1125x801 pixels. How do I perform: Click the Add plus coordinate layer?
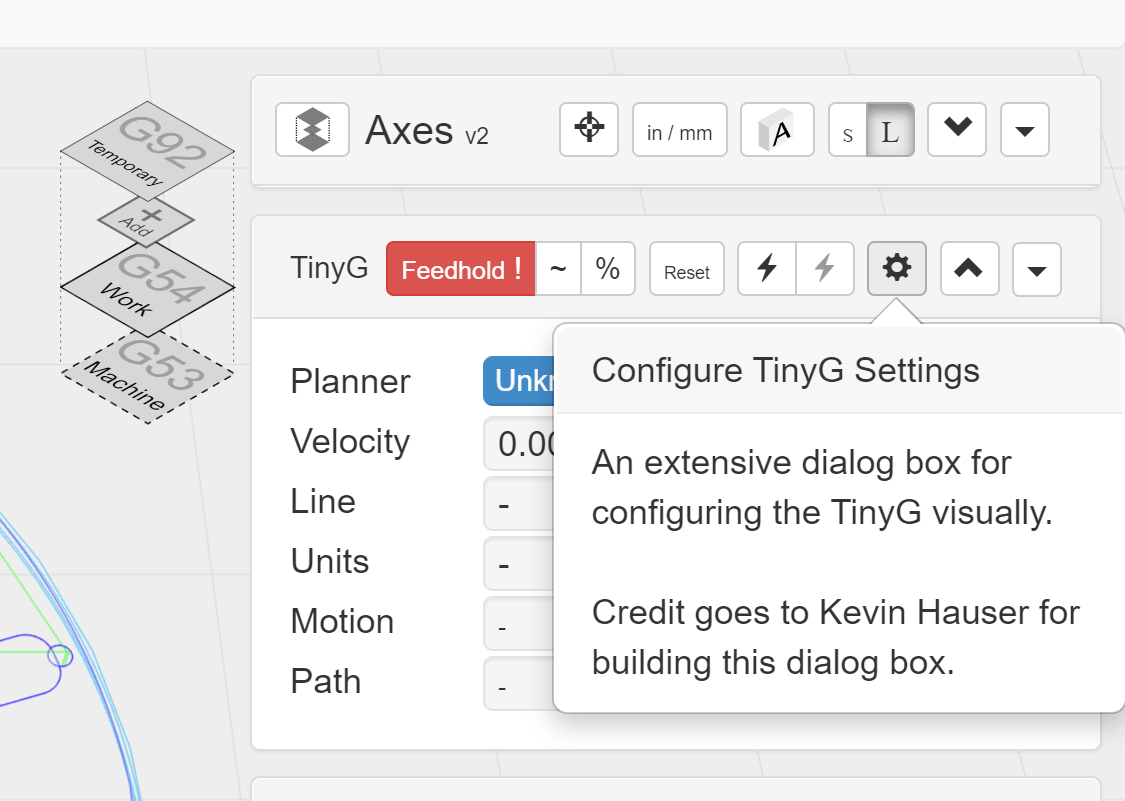pos(146,220)
